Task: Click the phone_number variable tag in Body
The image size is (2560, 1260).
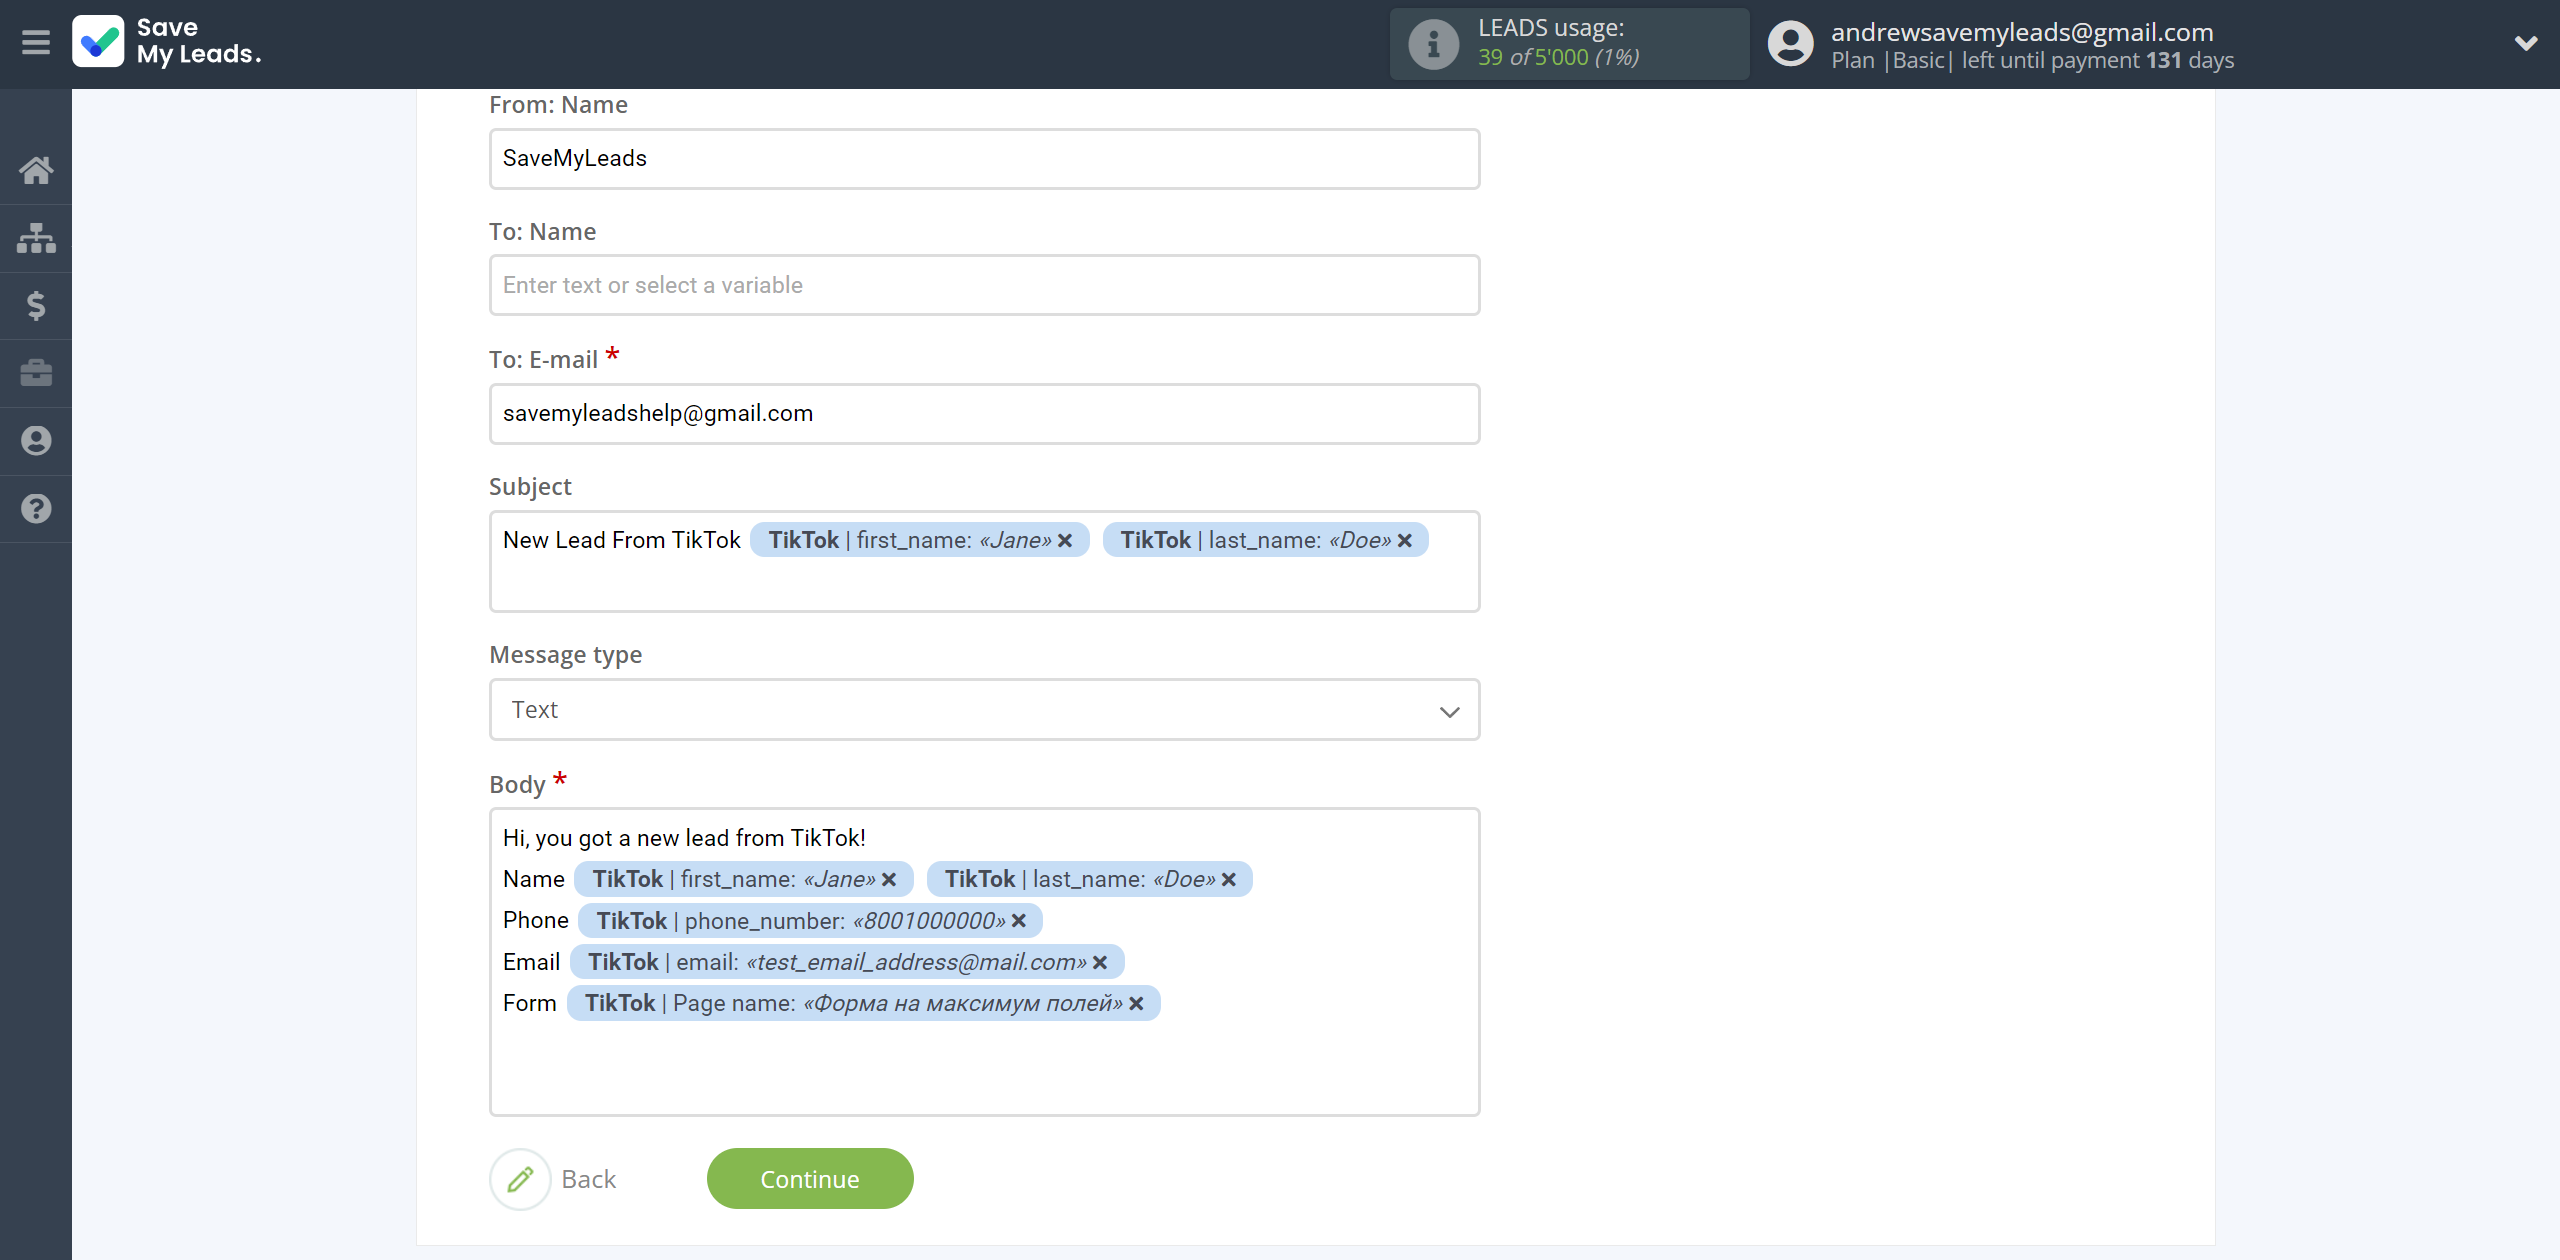Action: tap(810, 921)
